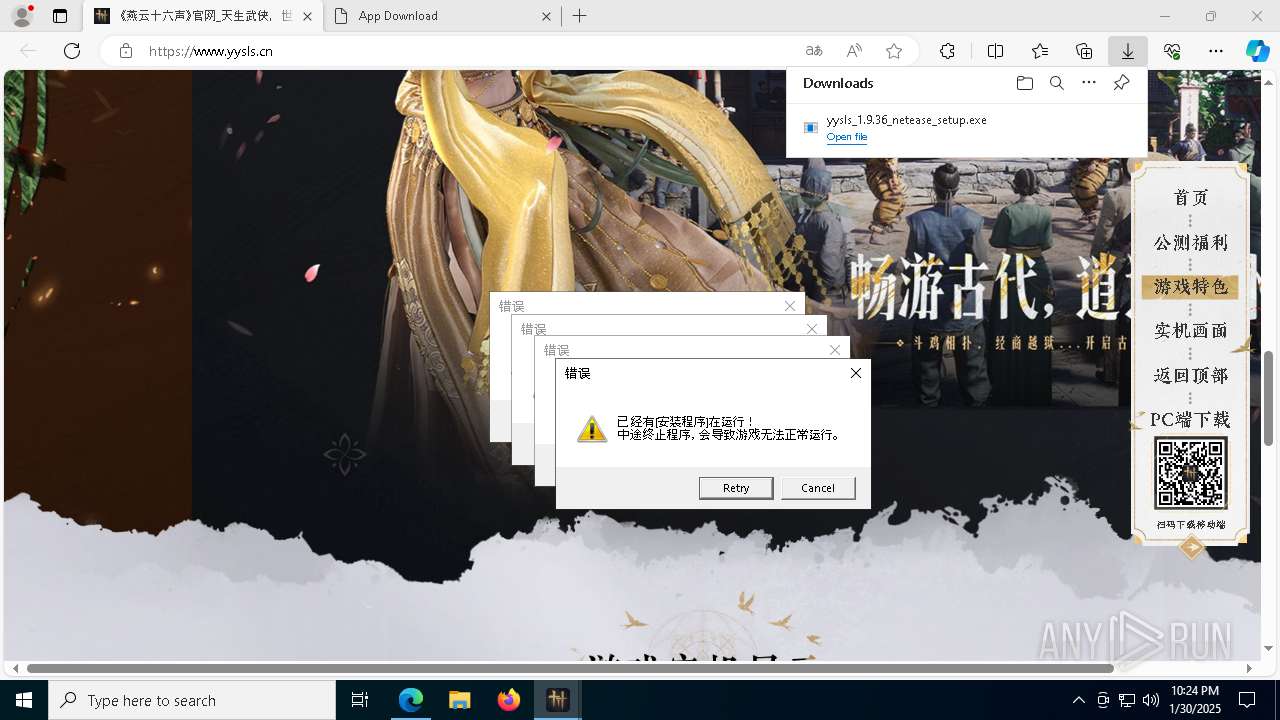Open the notification center icon
Screen dimensions: 1280x720
pos(1247,700)
